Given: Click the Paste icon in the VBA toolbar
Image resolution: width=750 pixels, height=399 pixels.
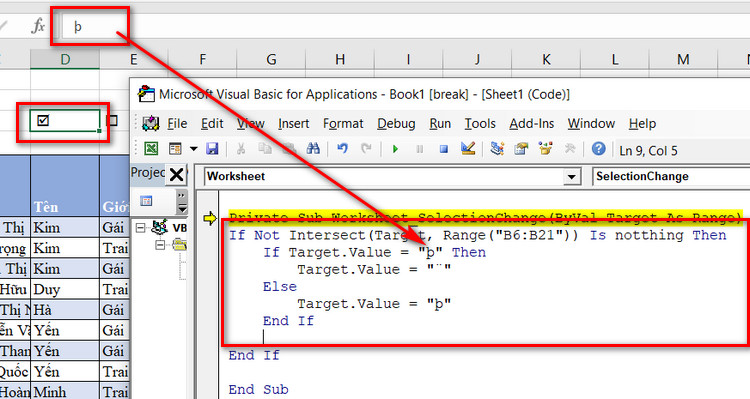Looking at the screenshot, I should pos(288,149).
